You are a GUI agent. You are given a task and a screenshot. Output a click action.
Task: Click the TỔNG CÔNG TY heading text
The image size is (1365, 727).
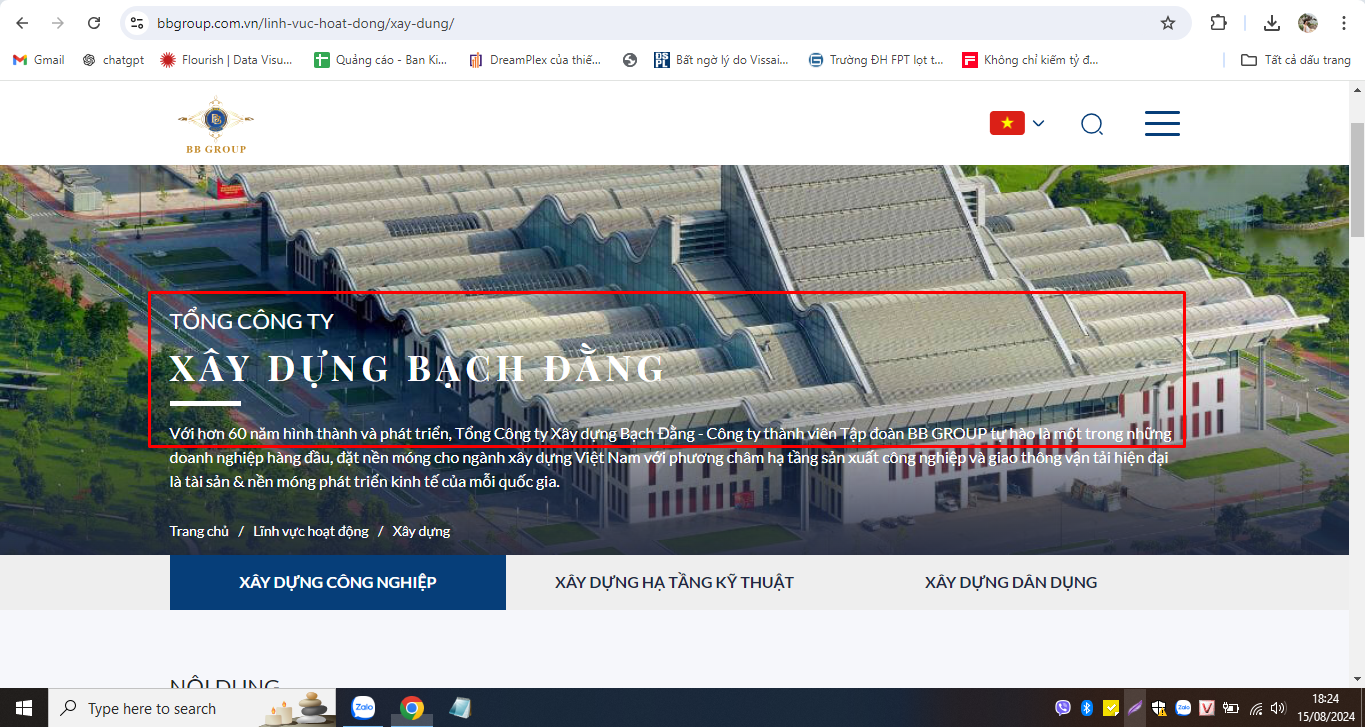(252, 321)
